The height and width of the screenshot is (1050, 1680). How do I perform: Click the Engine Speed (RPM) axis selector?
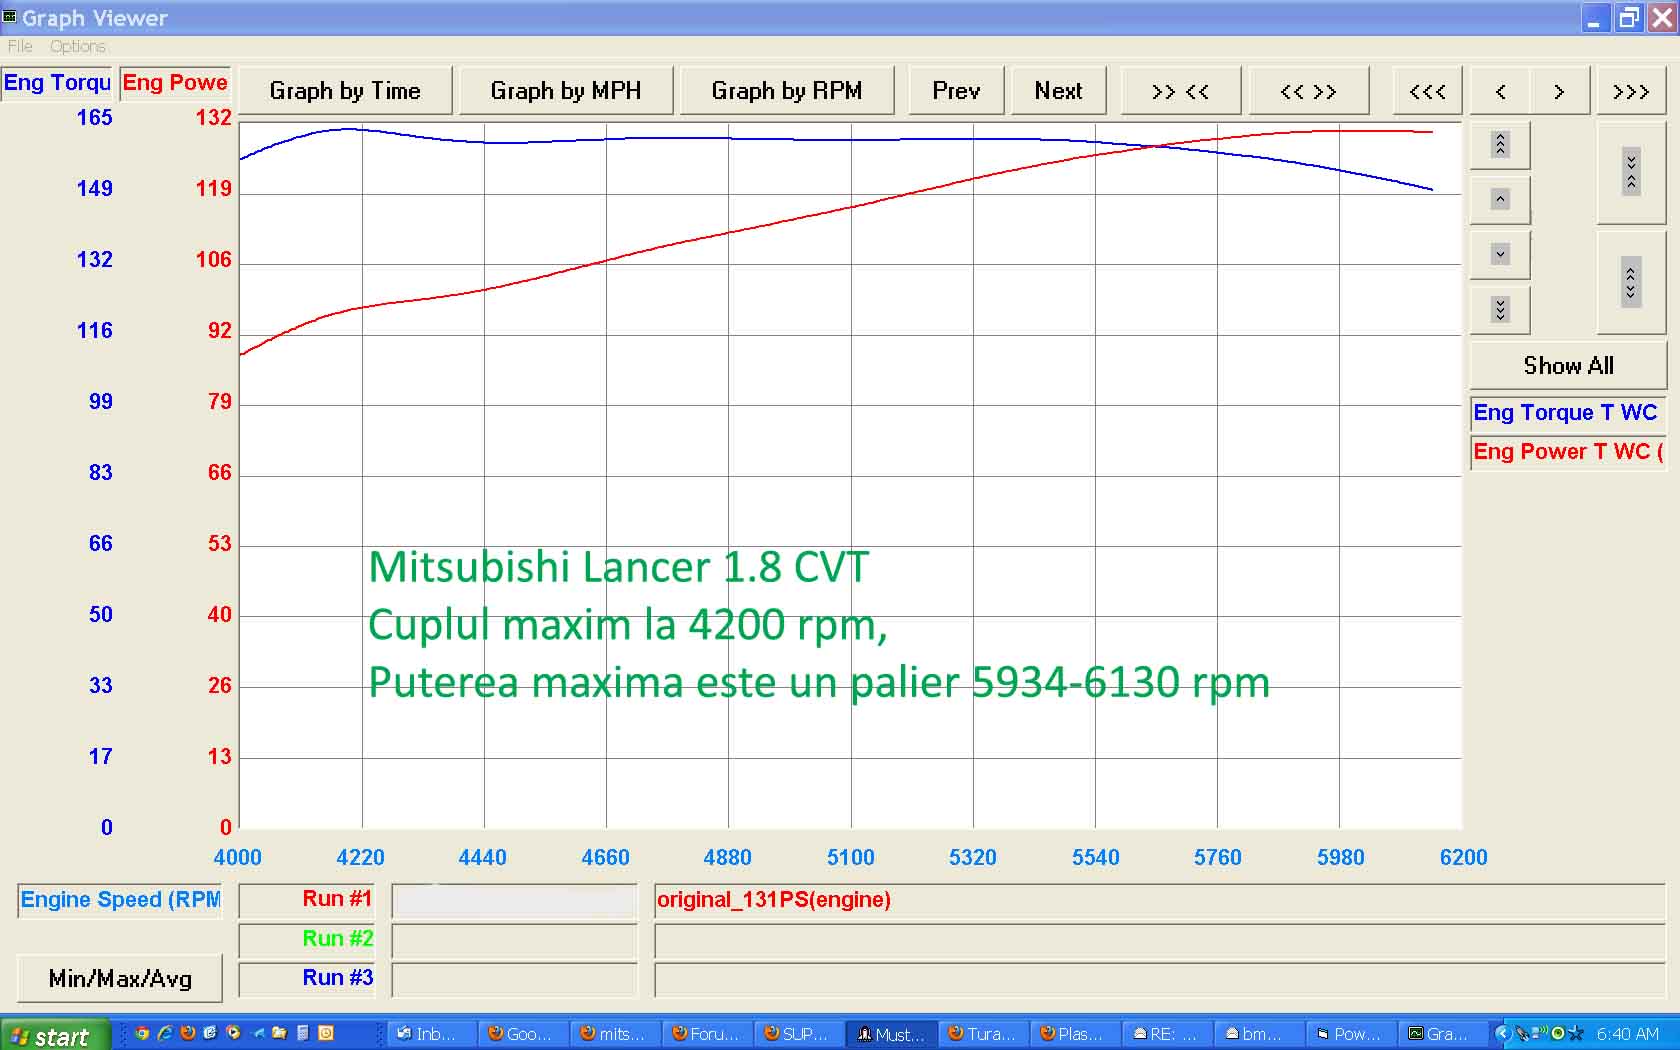pyautogui.click(x=120, y=900)
